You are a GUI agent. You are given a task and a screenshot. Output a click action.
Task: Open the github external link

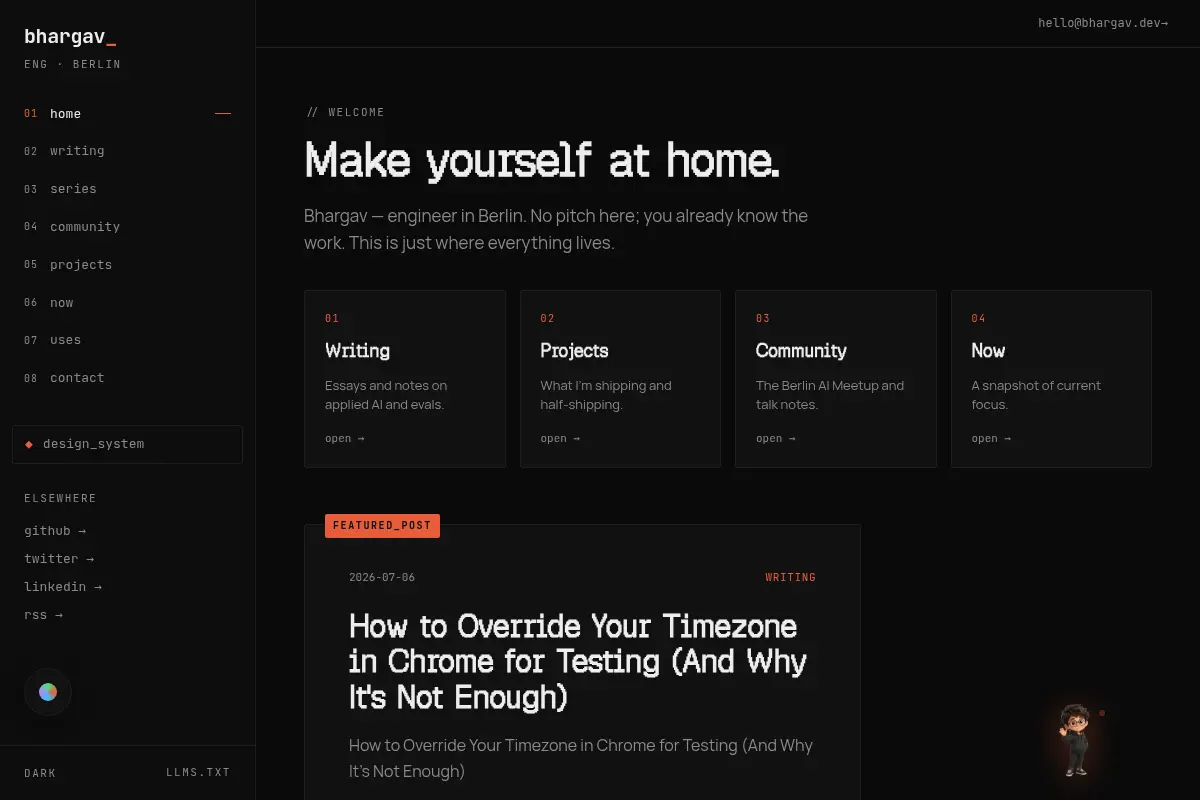[x=55, y=531]
